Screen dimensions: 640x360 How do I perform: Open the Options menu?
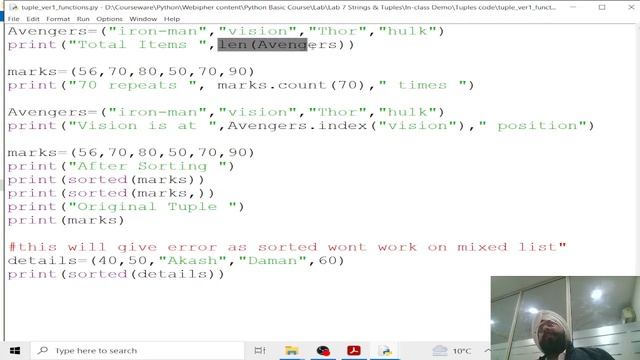pyautogui.click(x=109, y=19)
